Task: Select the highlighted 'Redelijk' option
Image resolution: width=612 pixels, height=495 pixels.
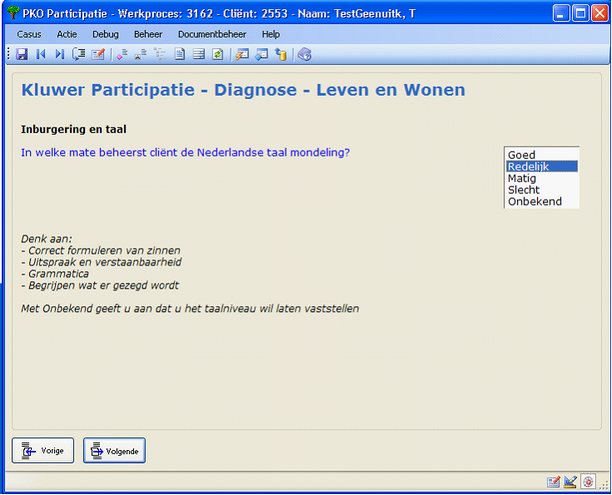Action: coord(542,167)
